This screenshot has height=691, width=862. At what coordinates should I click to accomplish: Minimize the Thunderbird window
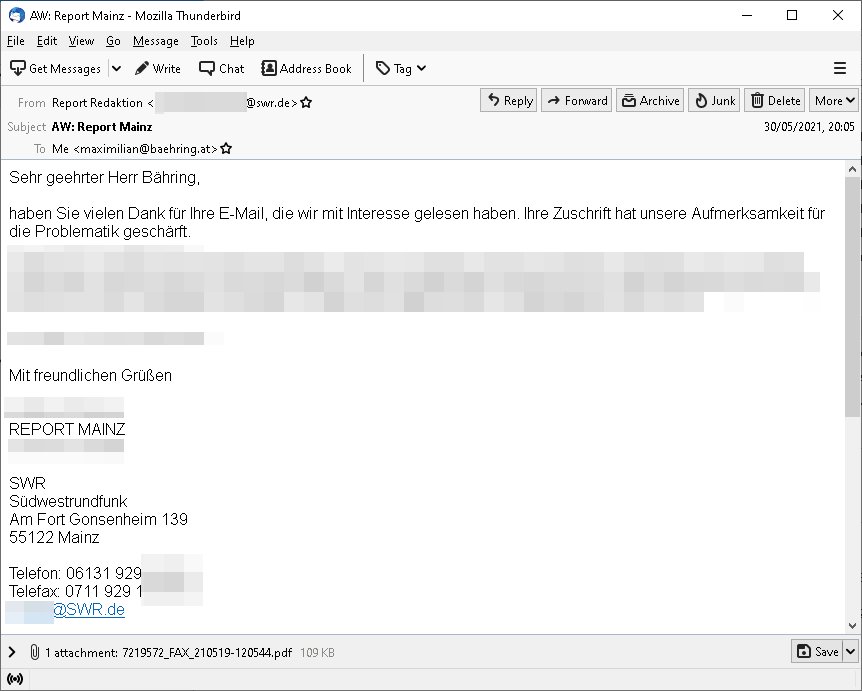[x=747, y=15]
